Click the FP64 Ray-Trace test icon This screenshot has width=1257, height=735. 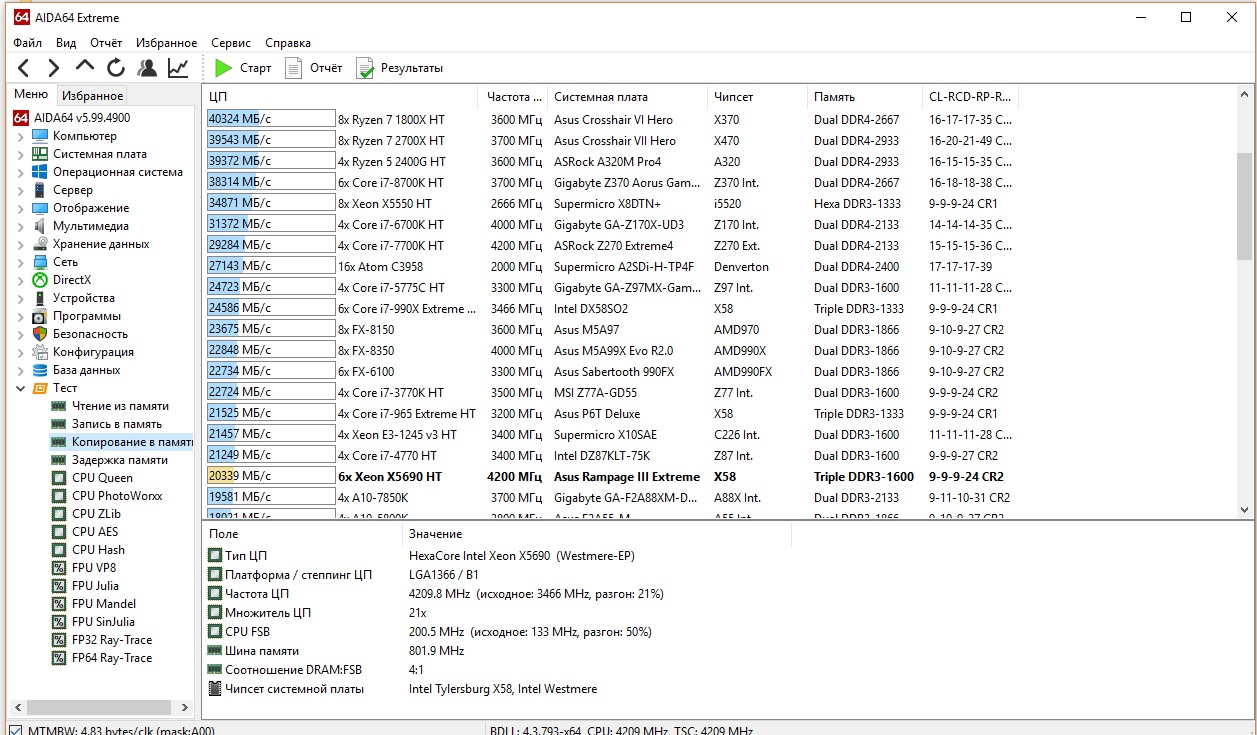pos(59,658)
